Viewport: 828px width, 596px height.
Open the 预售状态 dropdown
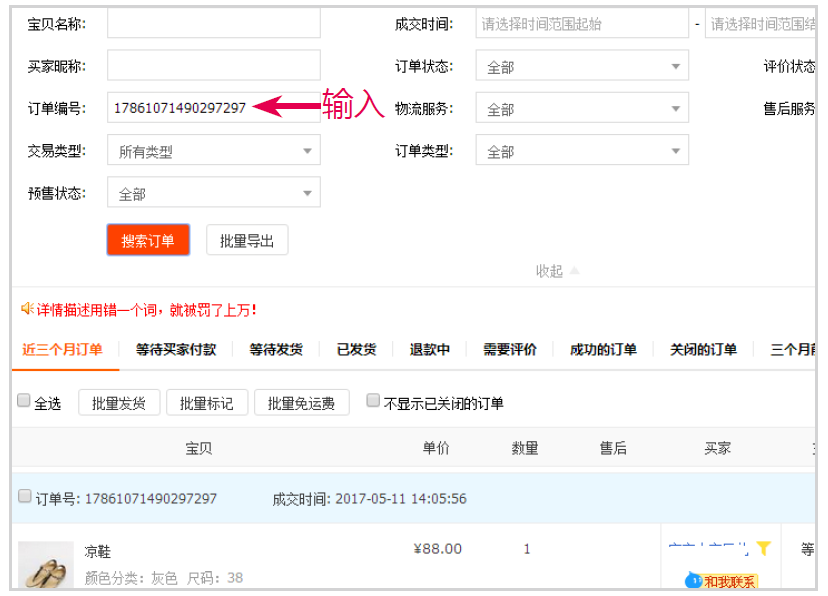(x=214, y=192)
